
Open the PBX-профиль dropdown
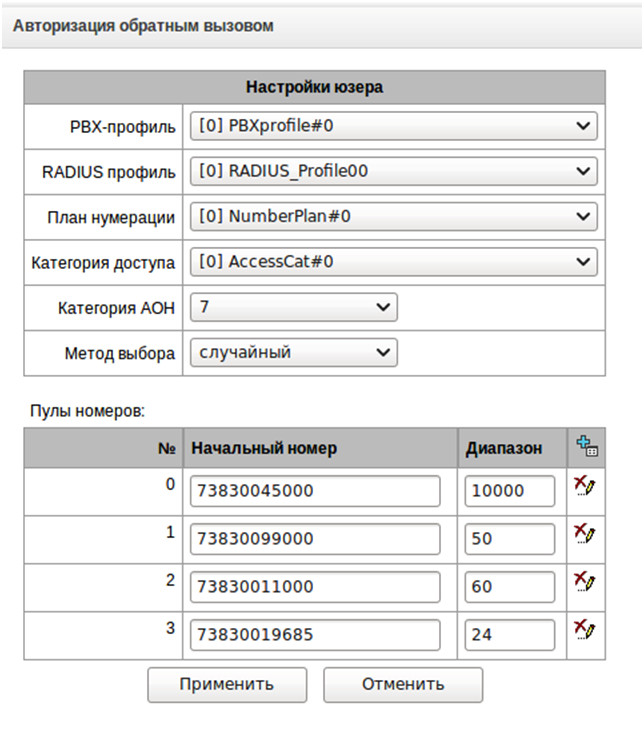[x=394, y=126]
